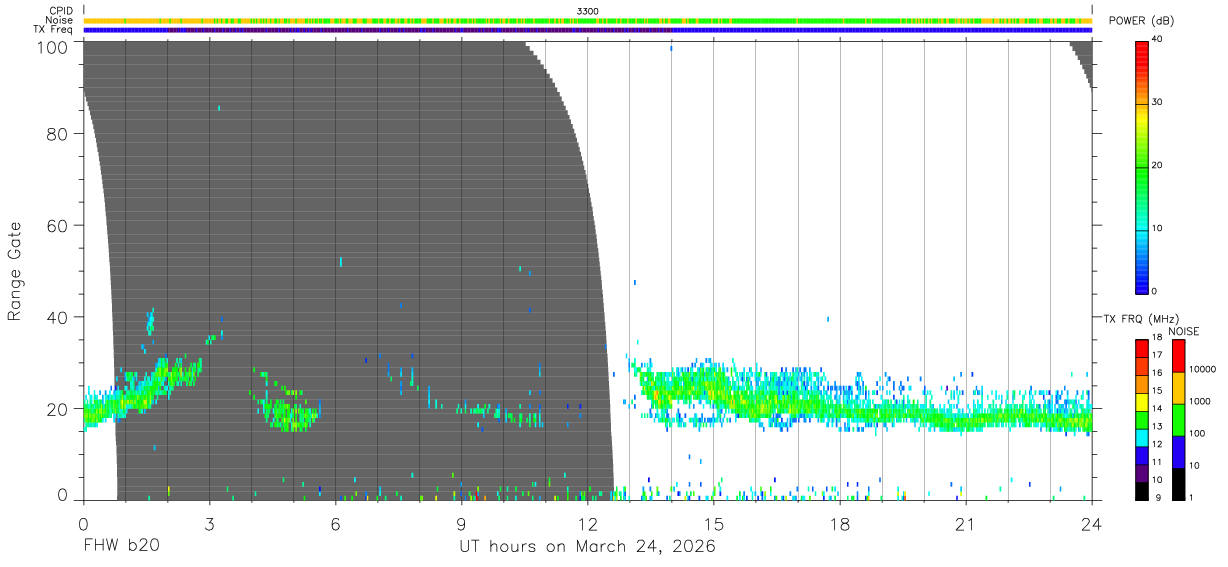Click the green swatch in the noise legend
This screenshot has width=1228, height=567.
coord(1178,420)
